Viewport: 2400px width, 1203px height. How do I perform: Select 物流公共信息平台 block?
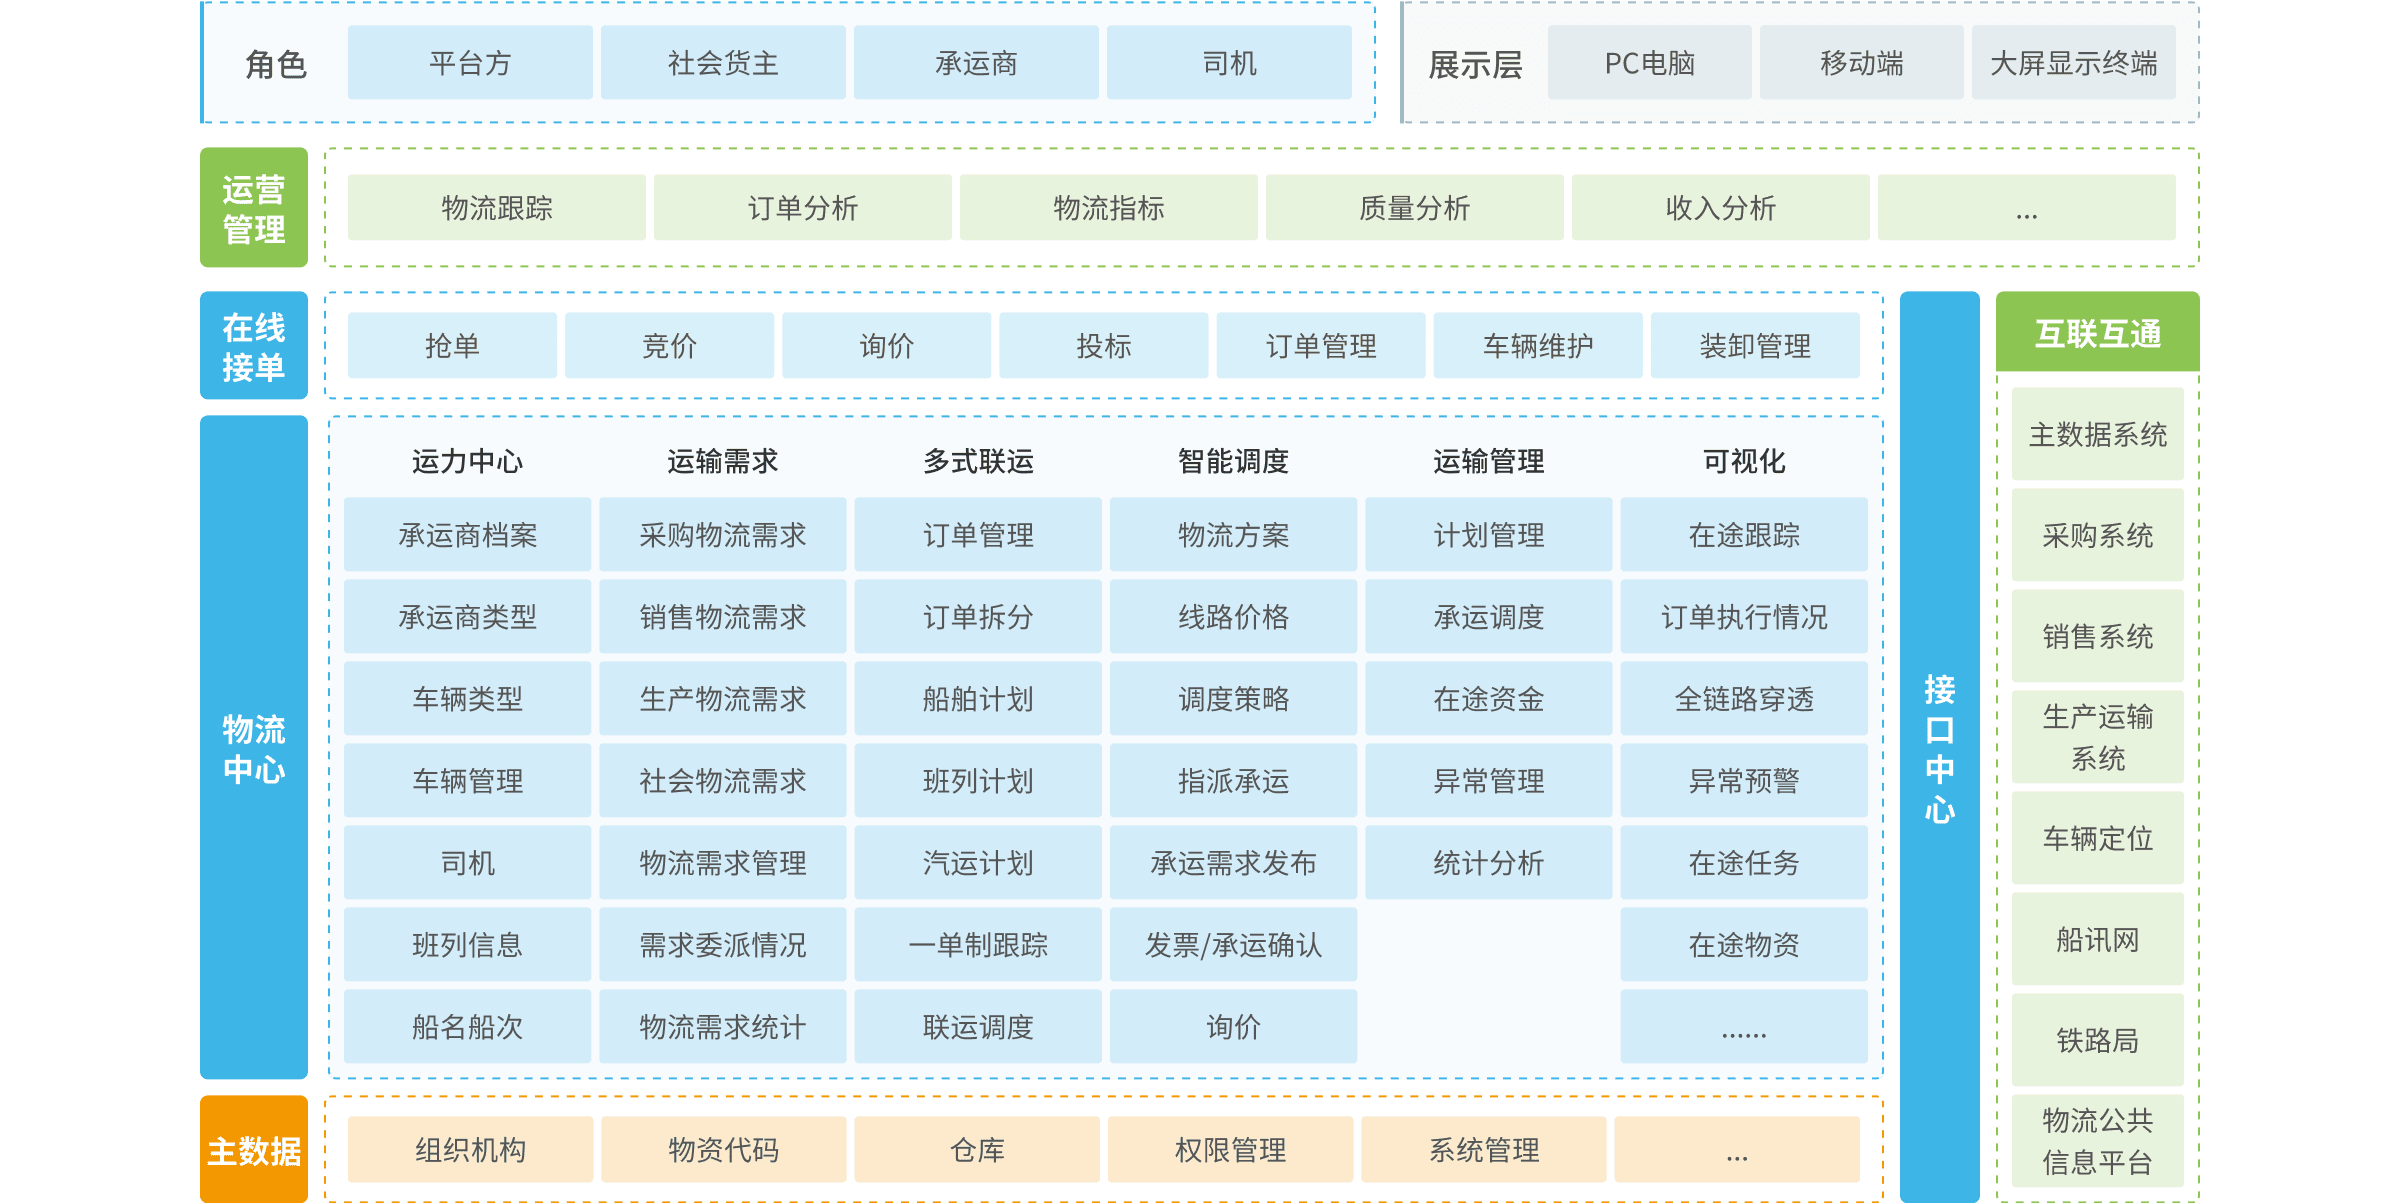(x=2097, y=1141)
